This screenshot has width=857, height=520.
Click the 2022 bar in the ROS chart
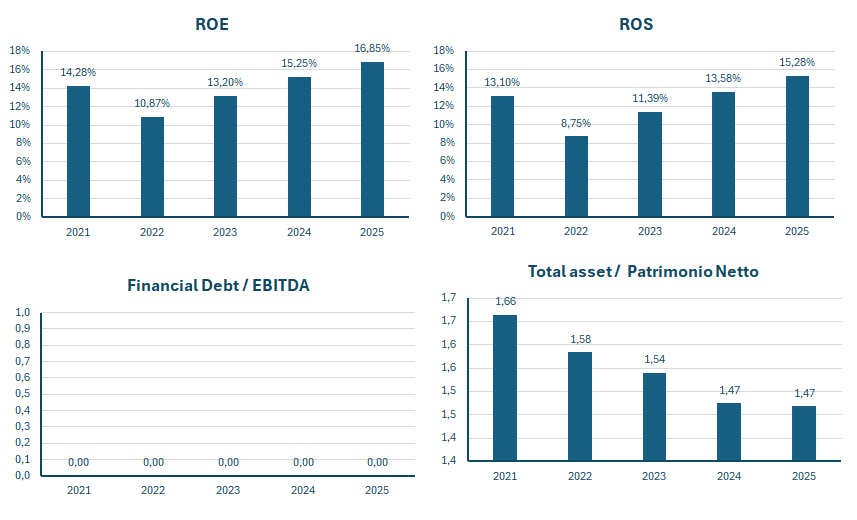pos(576,177)
